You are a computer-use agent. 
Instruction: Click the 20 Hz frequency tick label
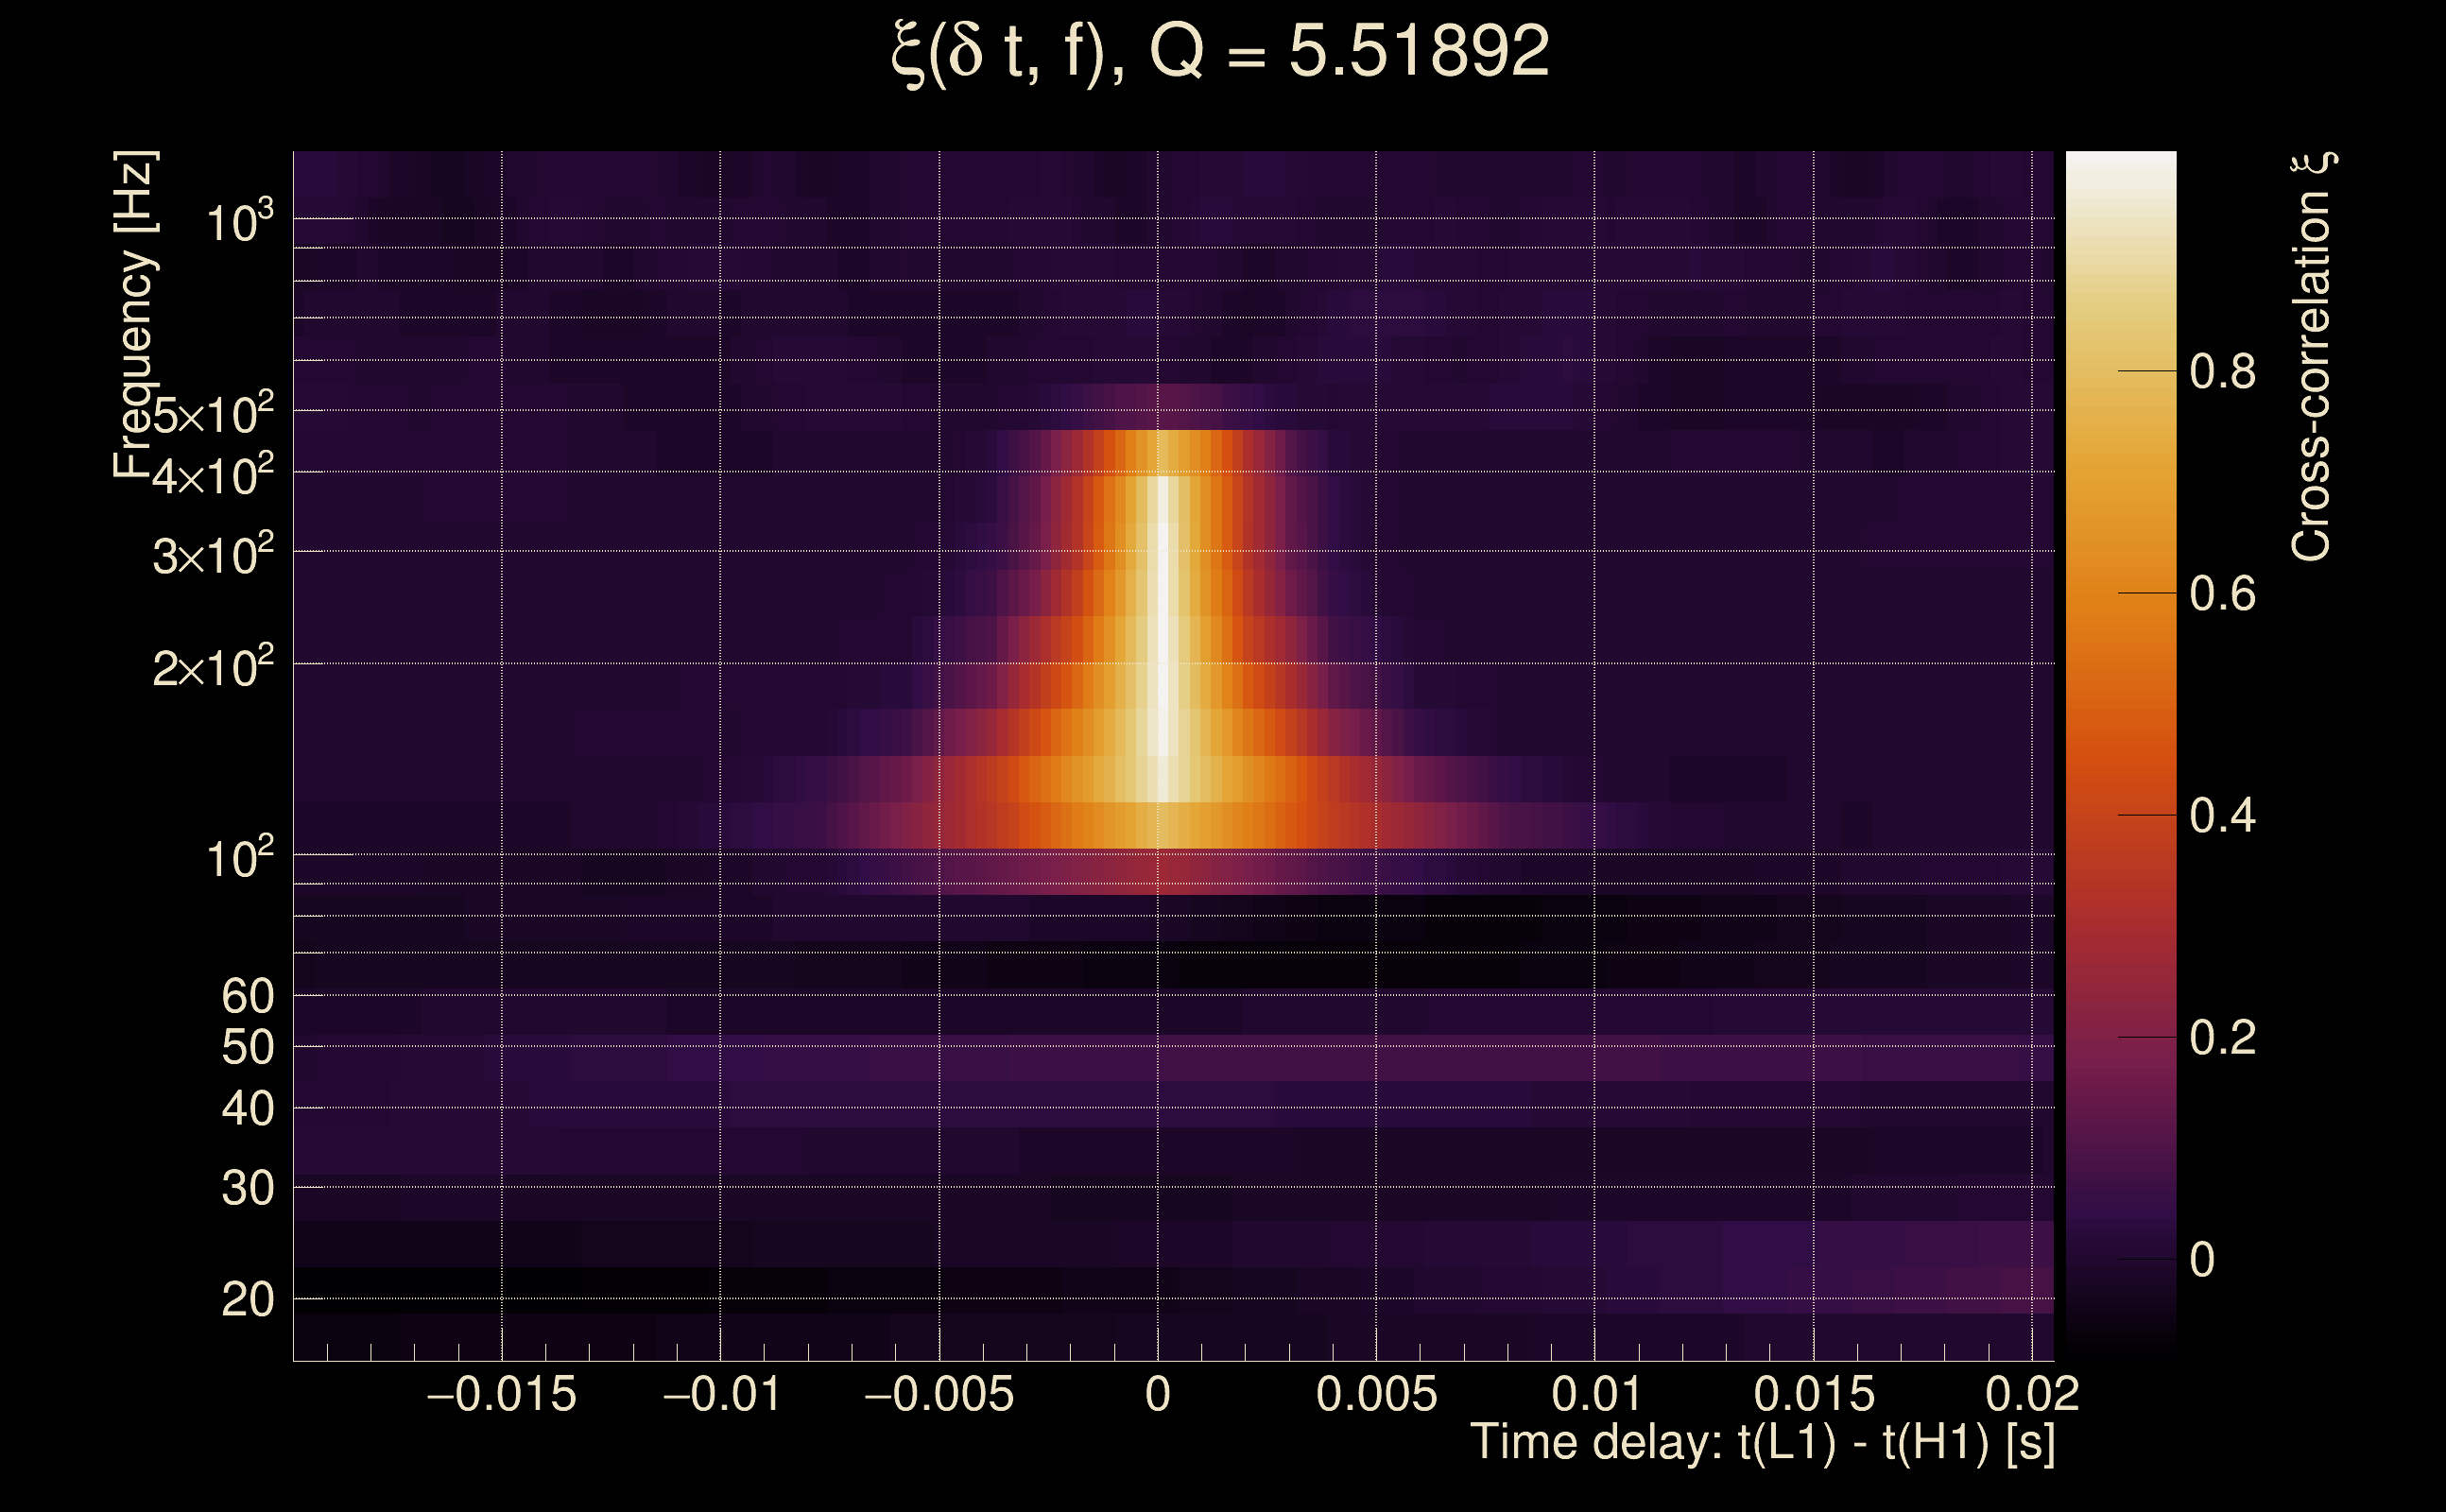click(248, 1300)
